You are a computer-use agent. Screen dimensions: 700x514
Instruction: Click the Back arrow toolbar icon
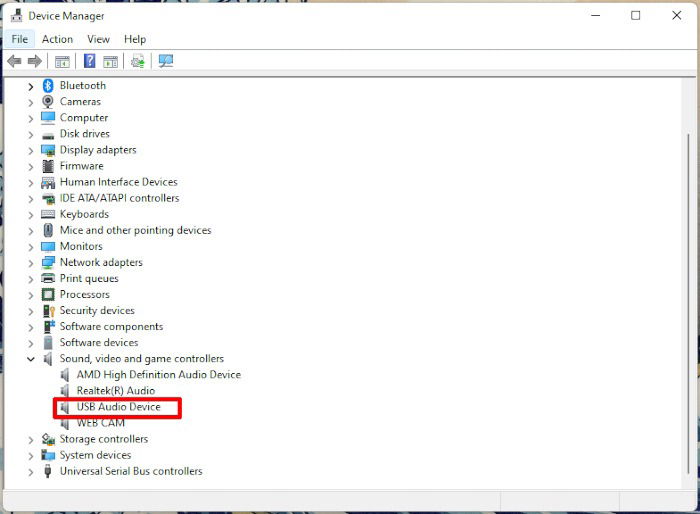pos(14,61)
